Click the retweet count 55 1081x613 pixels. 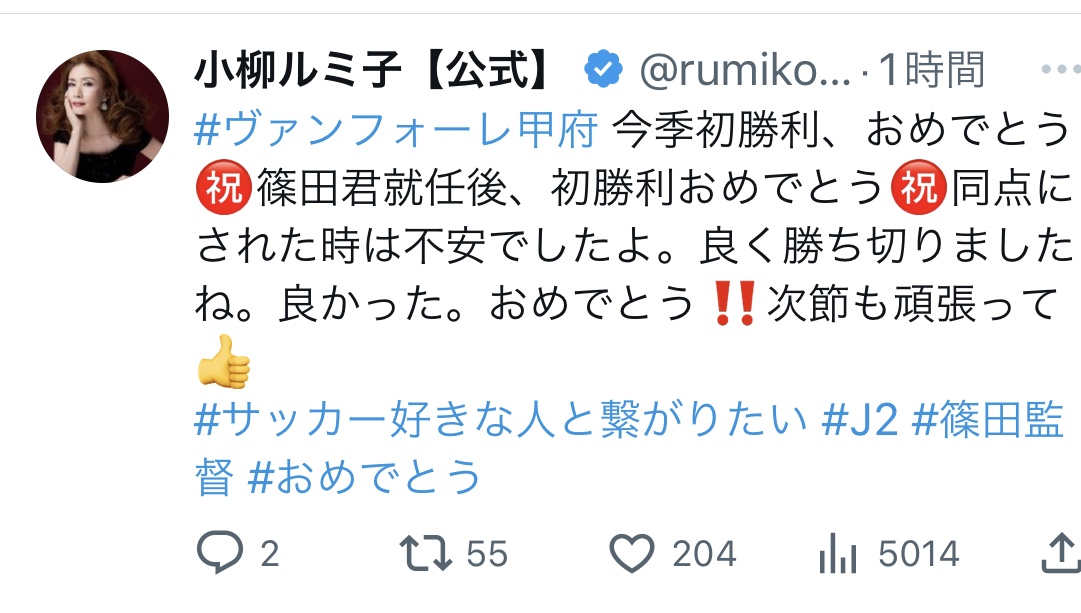(x=487, y=554)
